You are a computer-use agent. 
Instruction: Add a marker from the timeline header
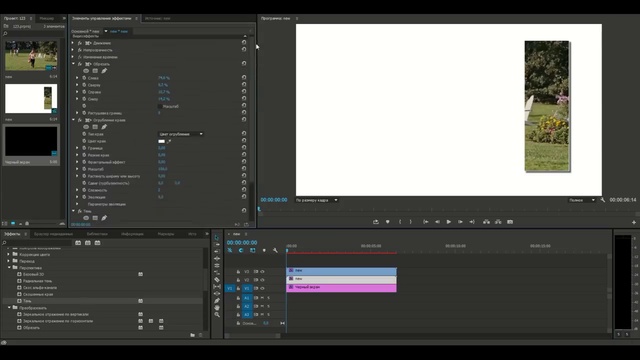tap(264, 250)
